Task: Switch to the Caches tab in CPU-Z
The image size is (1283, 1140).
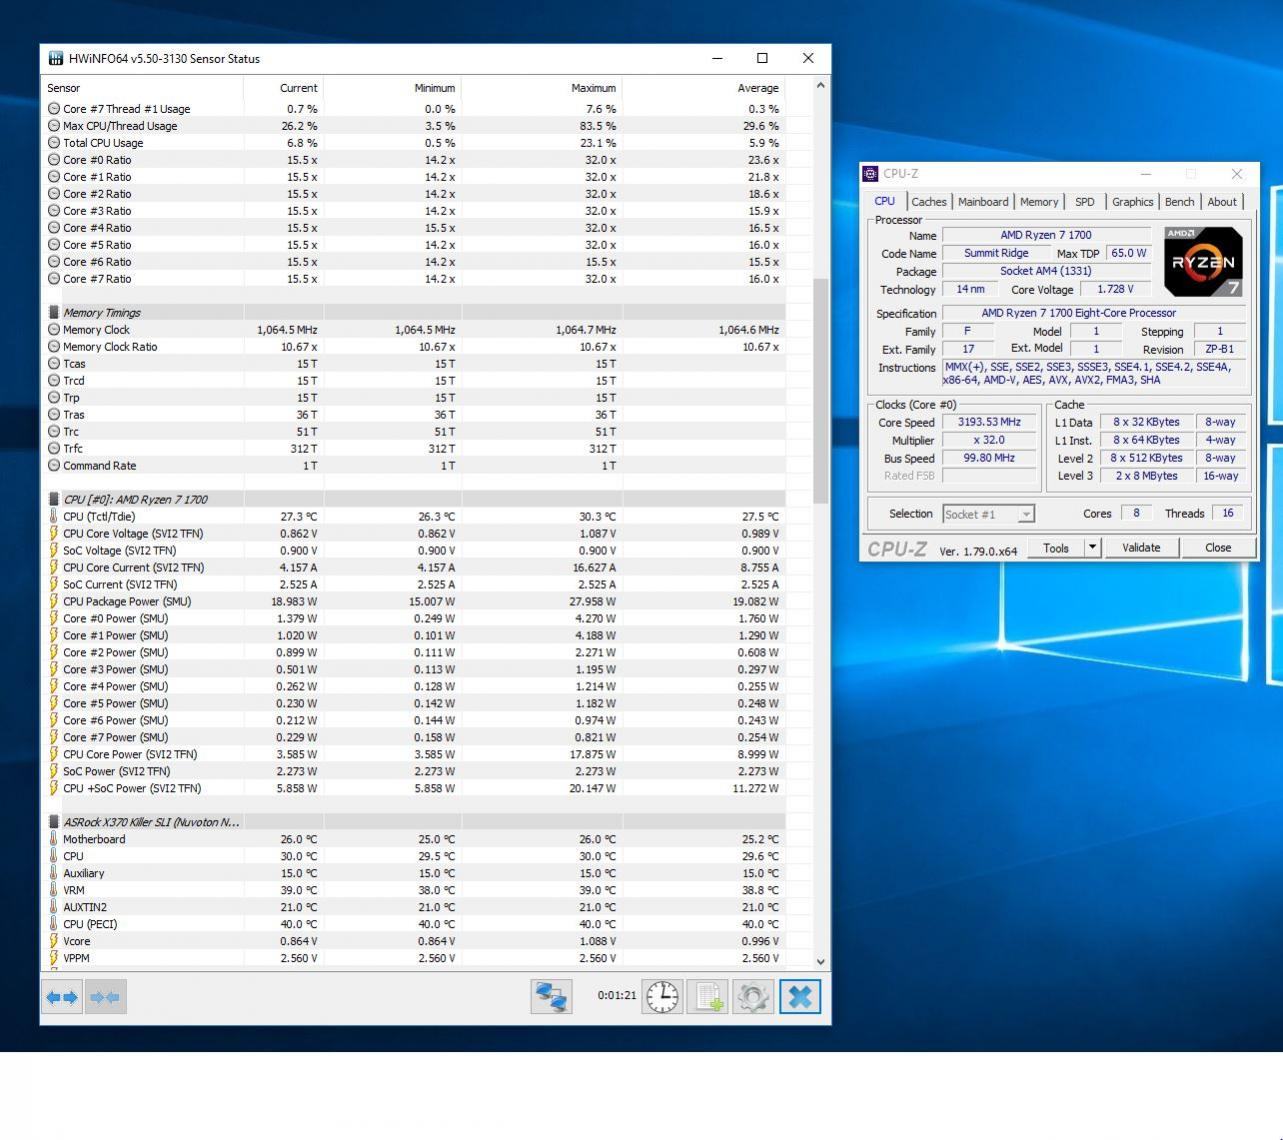Action: pyautogui.click(x=929, y=202)
